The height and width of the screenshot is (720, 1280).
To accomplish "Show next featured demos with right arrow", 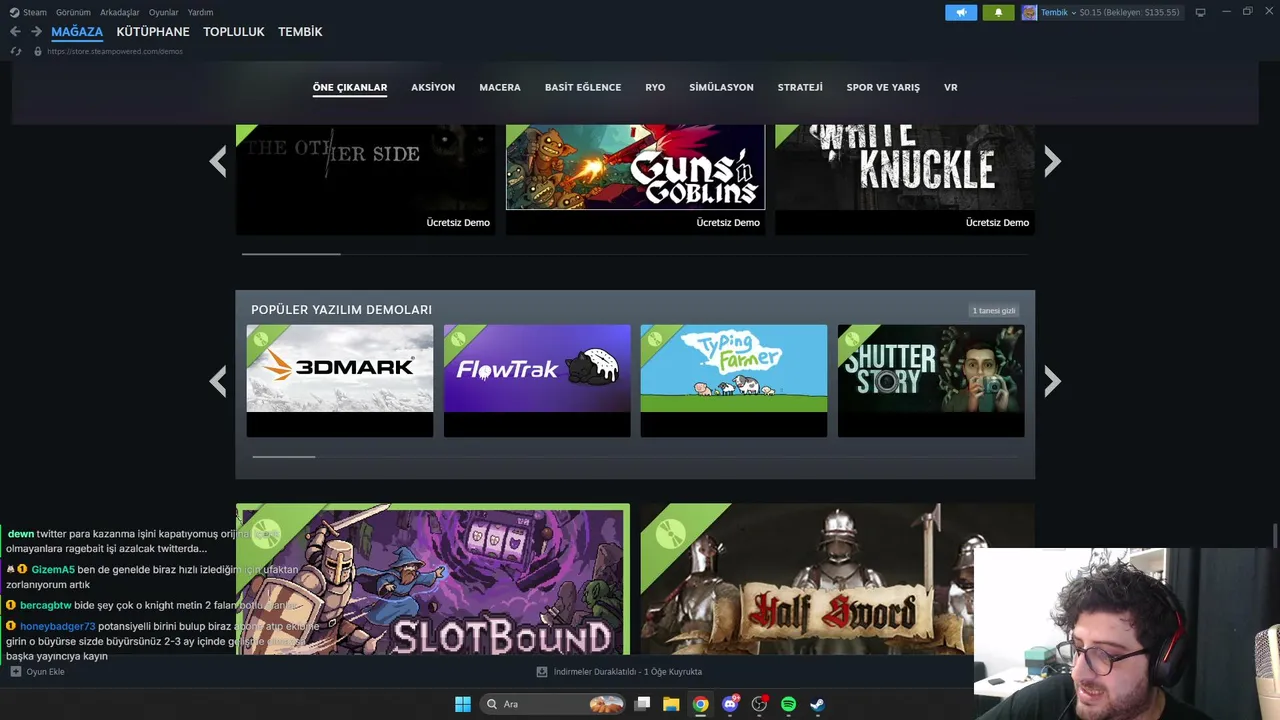I will (x=1052, y=161).
